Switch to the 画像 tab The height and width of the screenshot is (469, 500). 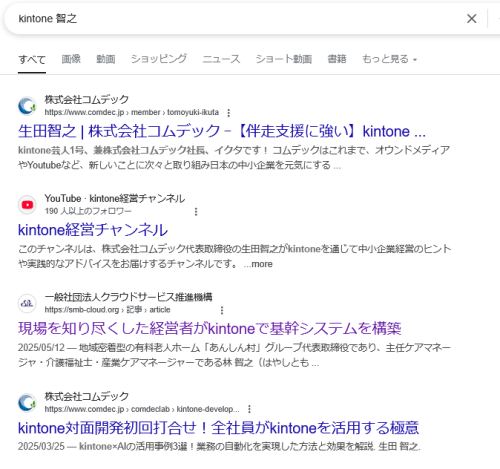point(71,59)
